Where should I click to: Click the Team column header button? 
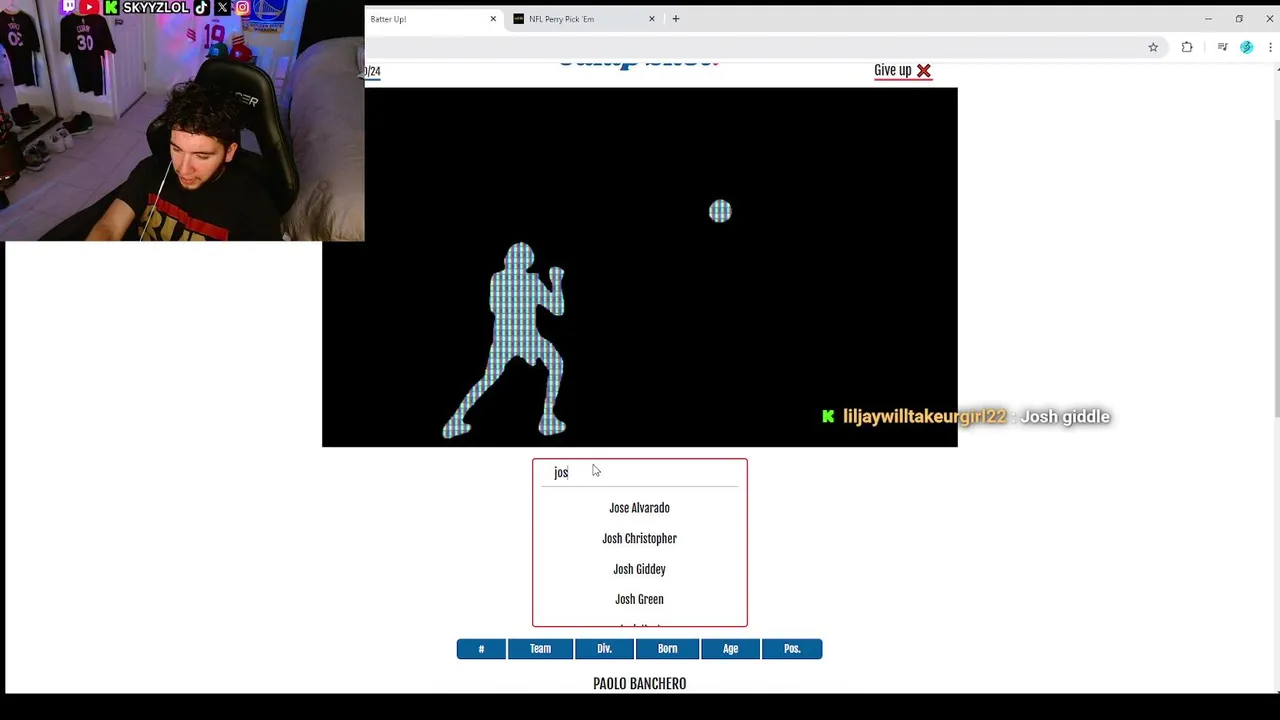(x=540, y=649)
